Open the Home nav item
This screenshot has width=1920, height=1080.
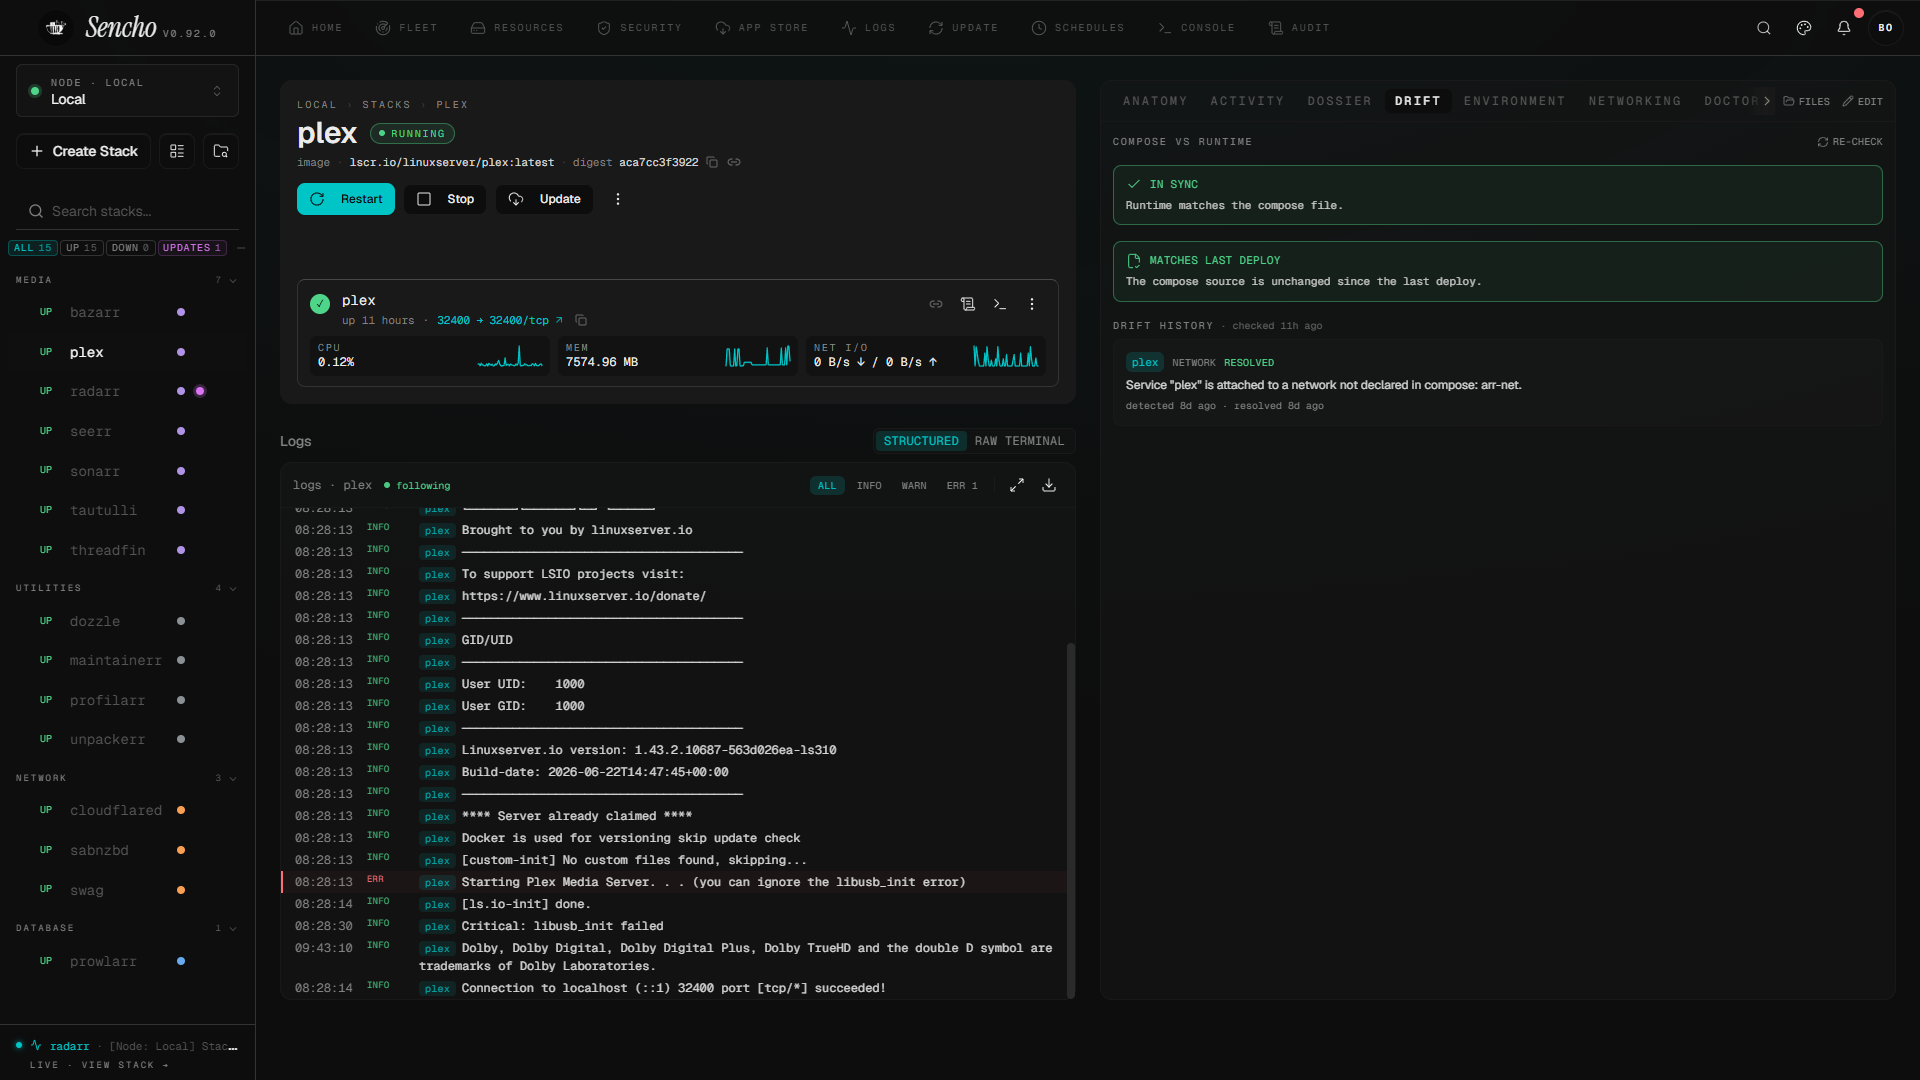click(x=316, y=28)
